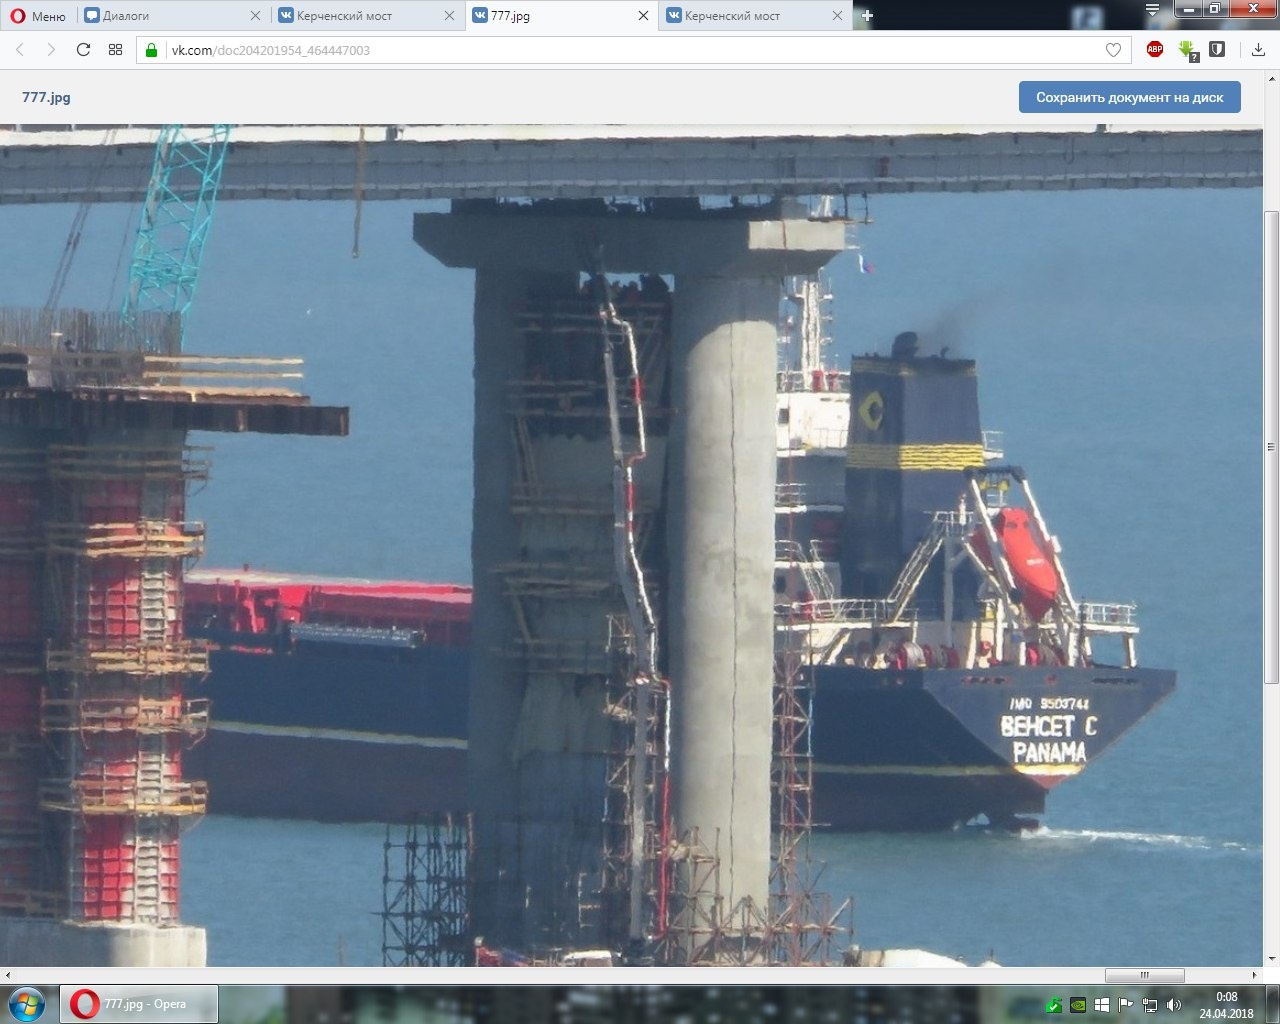Viewport: 1280px width, 1024px height.
Task: Click the horizontal scrollbar thumb
Action: tap(1144, 975)
